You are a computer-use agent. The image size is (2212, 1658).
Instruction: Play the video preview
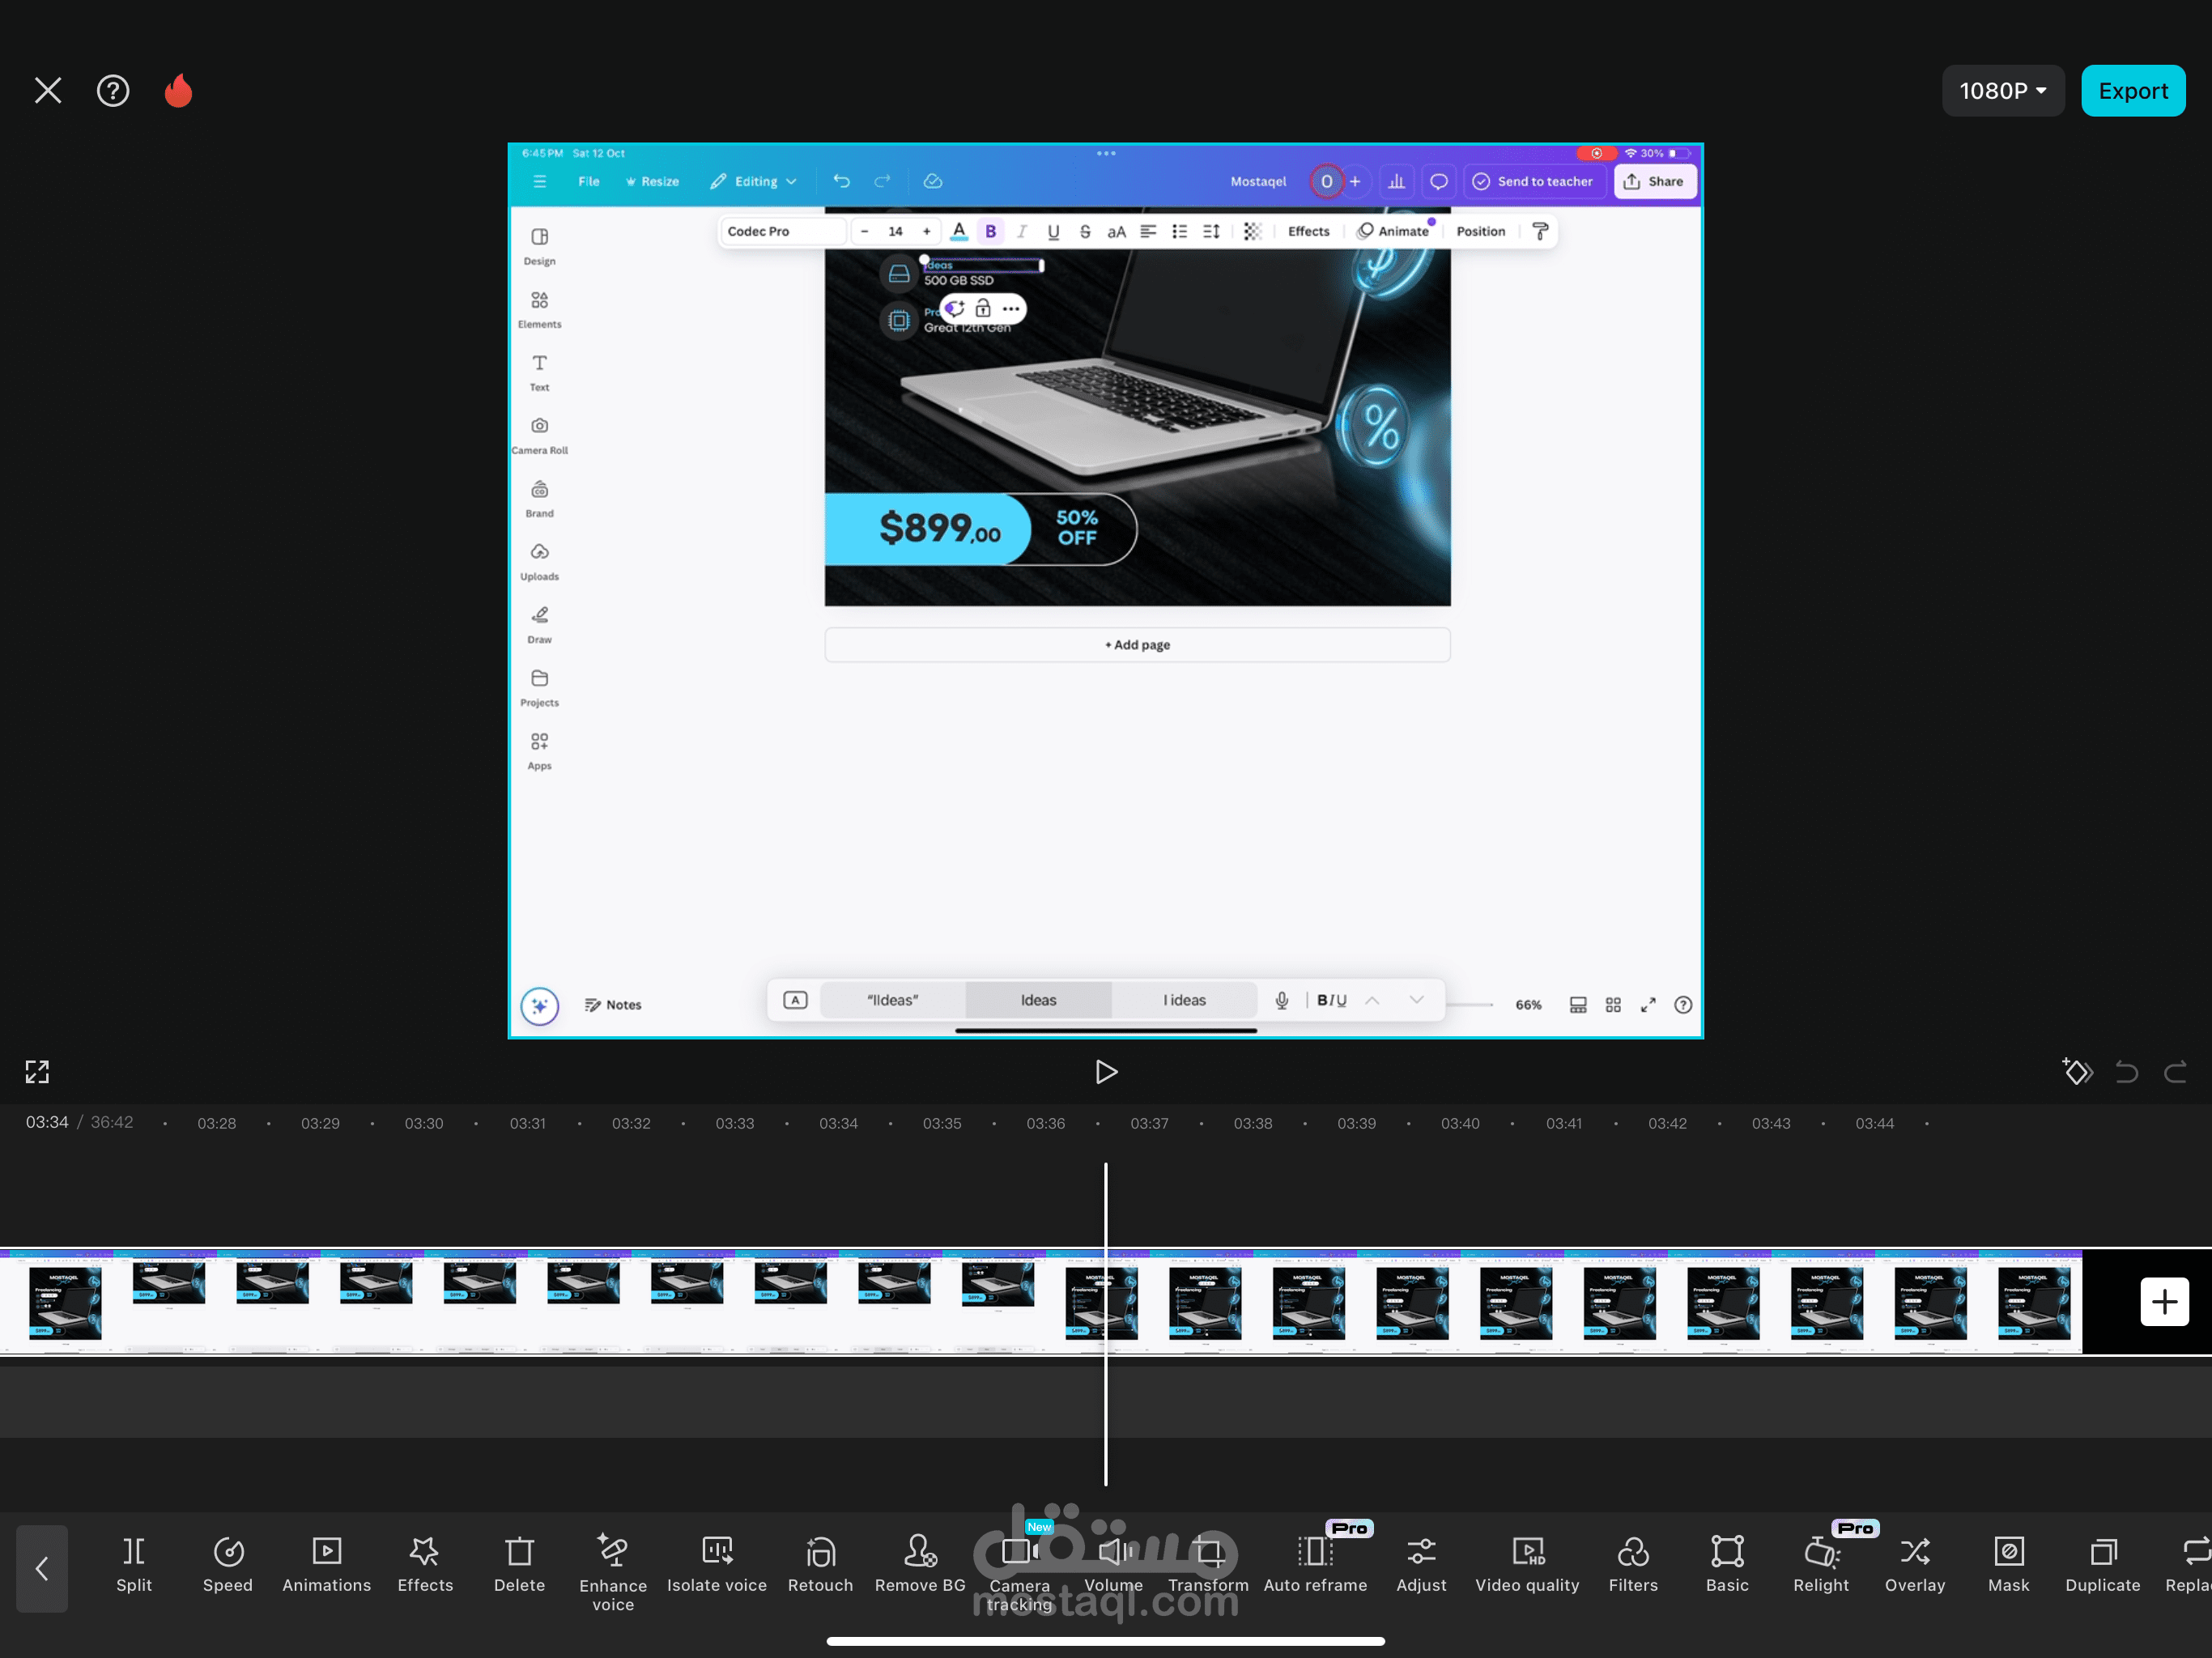[x=1105, y=1072]
